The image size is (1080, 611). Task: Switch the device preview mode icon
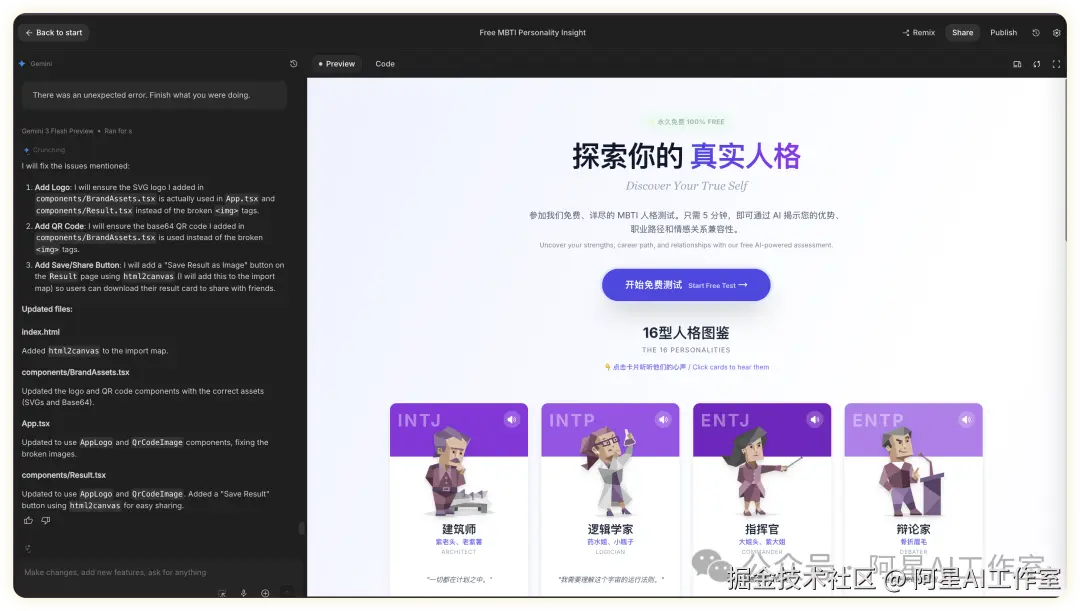coord(1017,64)
